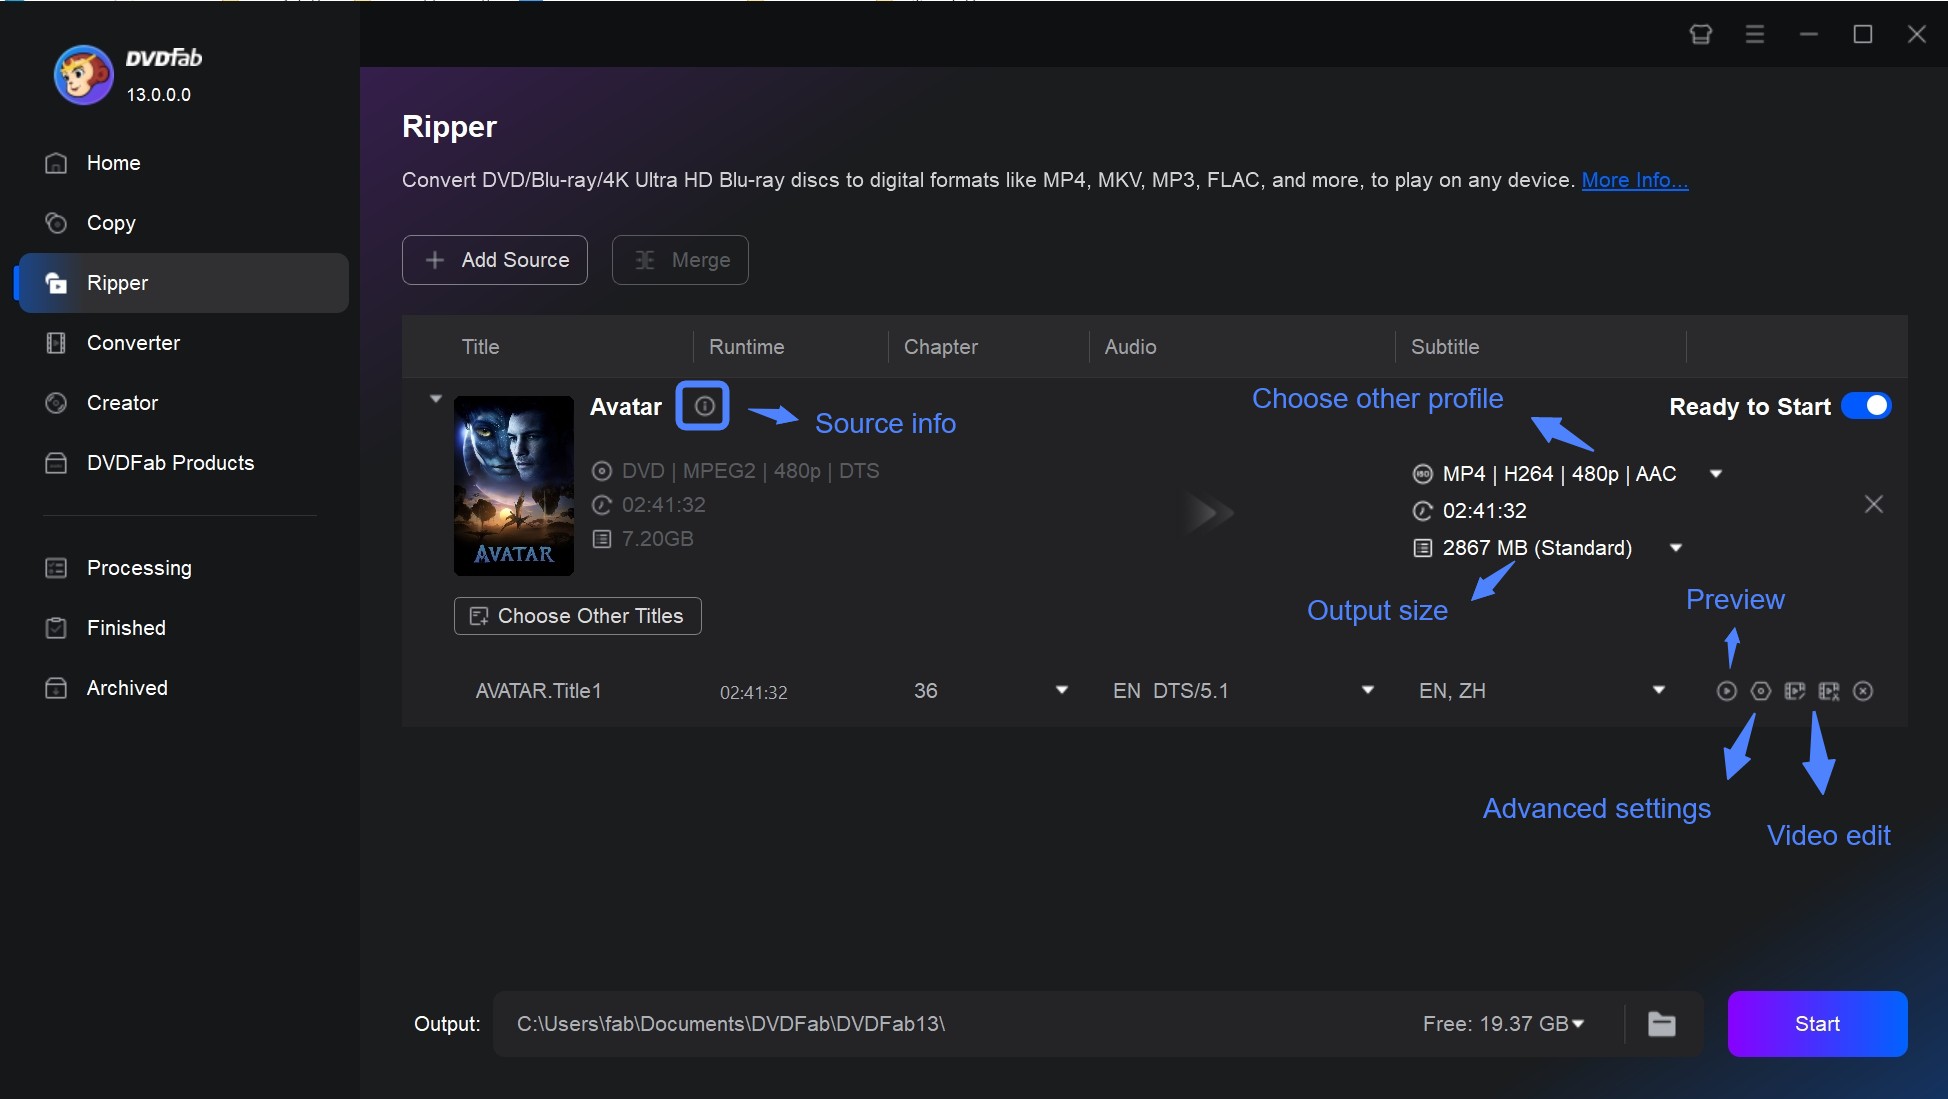Expand the Subtitle dropdown EN, ZH
1948x1099 pixels.
tap(1660, 691)
